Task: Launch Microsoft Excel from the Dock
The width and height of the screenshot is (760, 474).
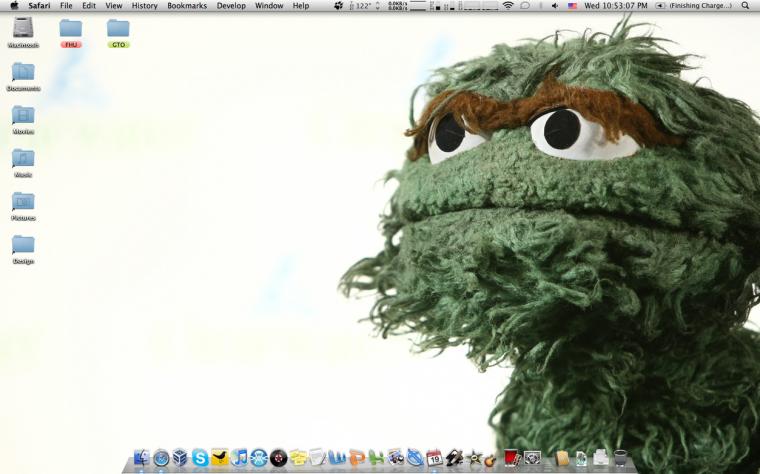Action: [376, 457]
